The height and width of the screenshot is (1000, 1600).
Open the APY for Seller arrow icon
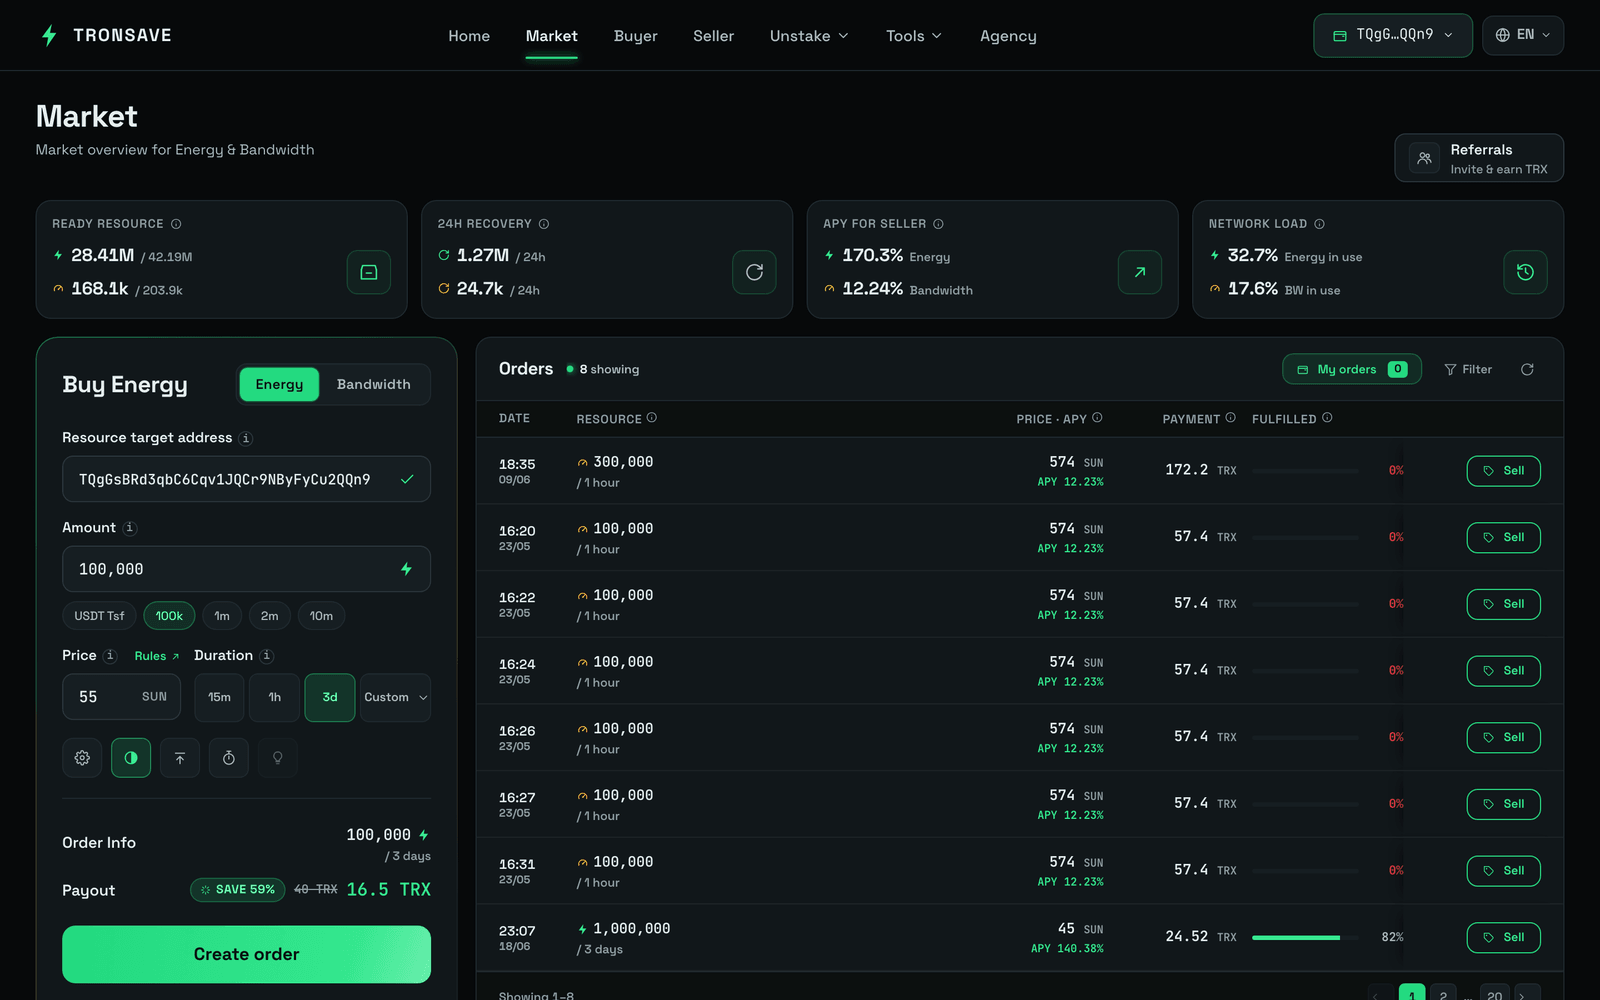[1140, 272]
